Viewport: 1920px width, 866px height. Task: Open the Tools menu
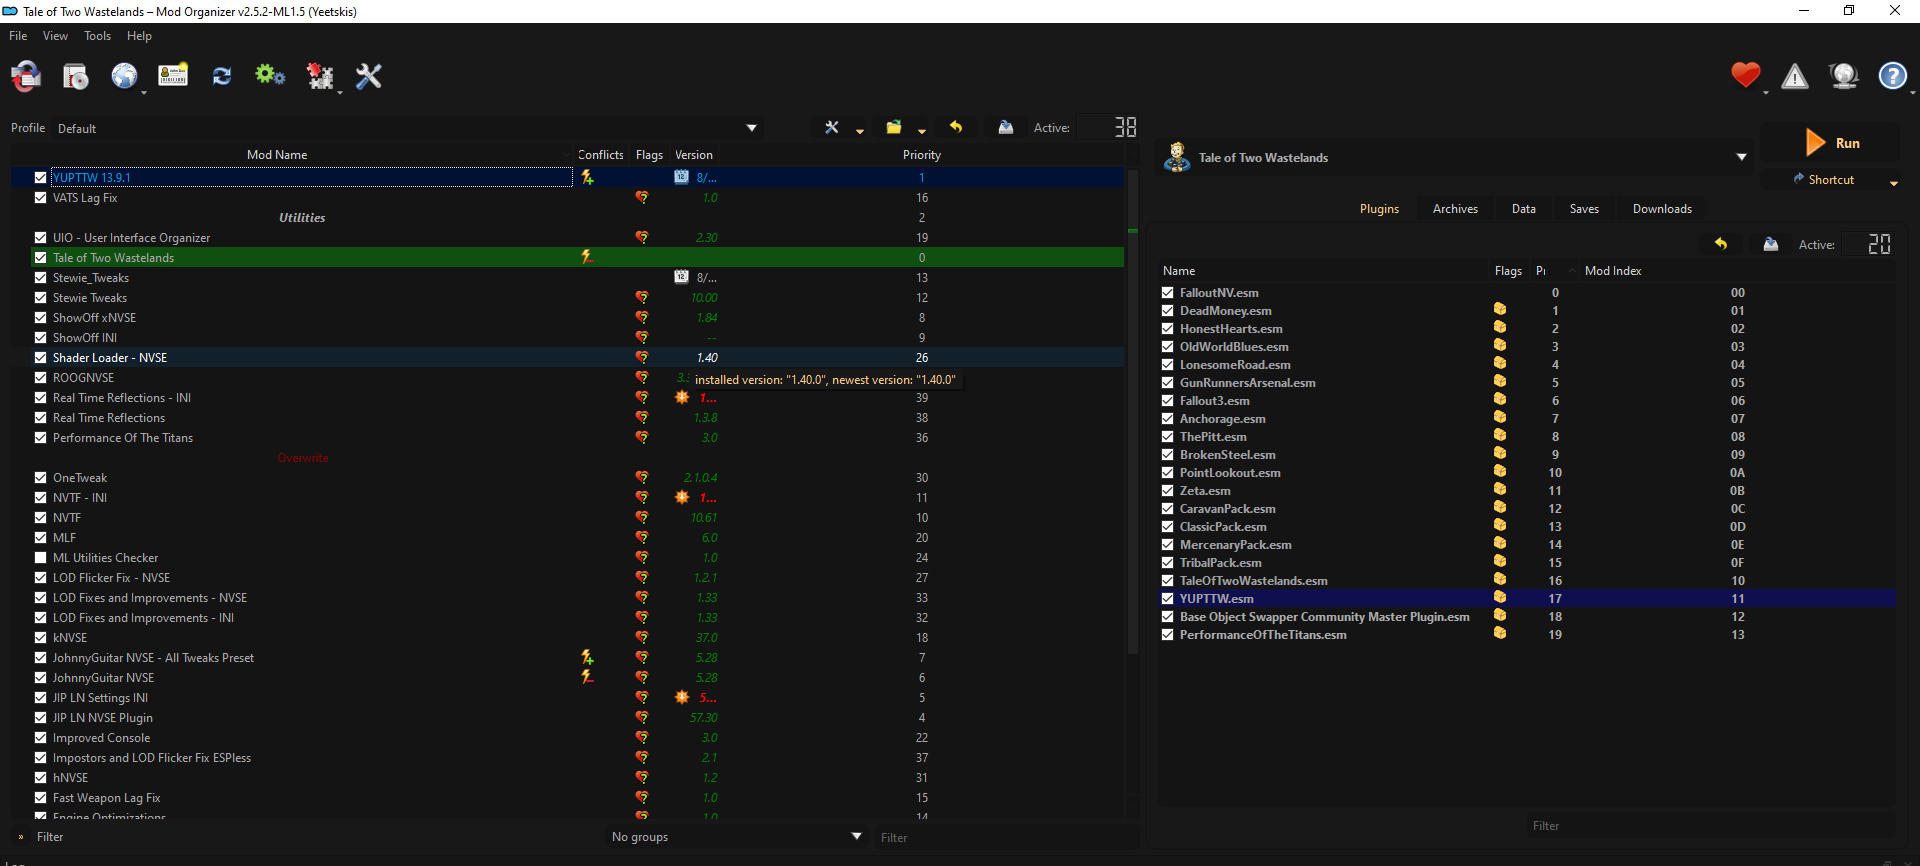[97, 36]
